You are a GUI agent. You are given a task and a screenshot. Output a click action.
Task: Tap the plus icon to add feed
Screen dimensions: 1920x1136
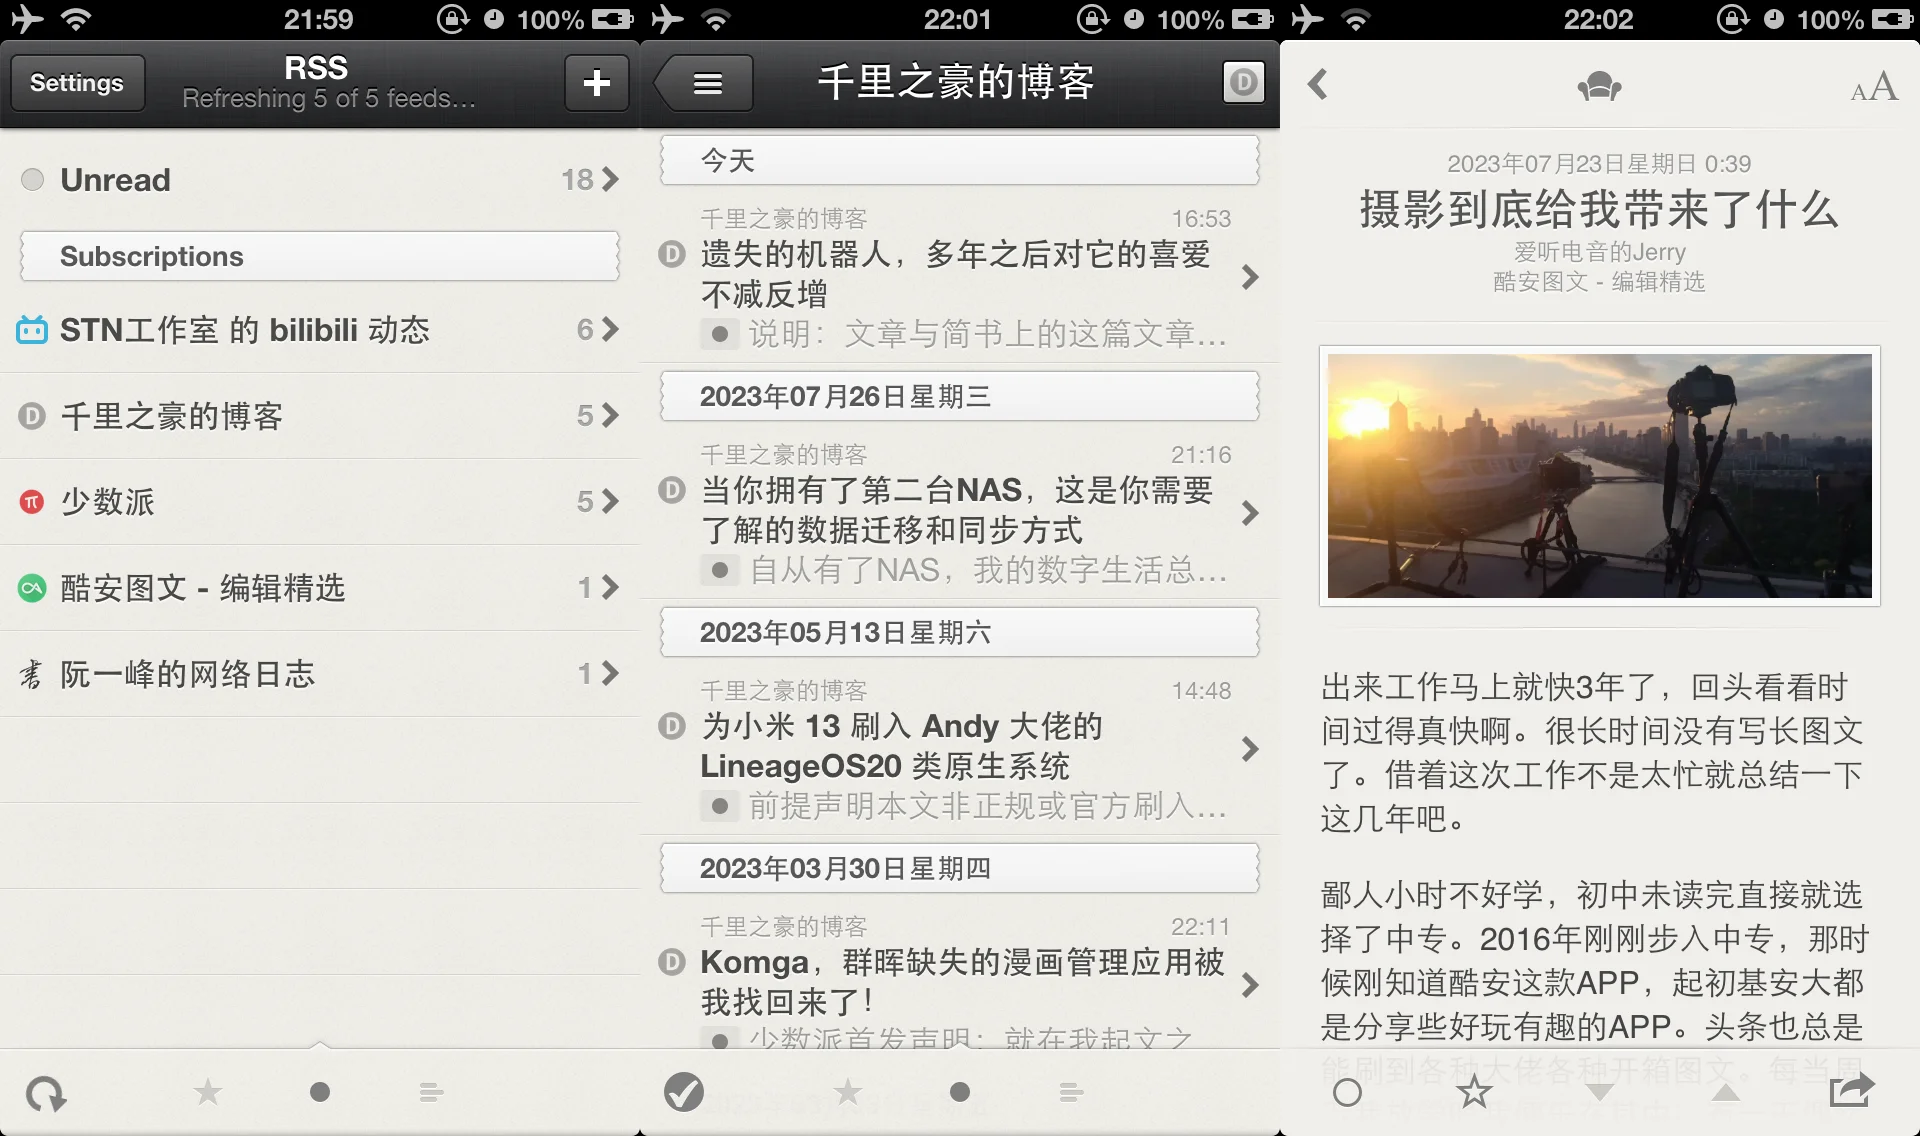pos(596,83)
